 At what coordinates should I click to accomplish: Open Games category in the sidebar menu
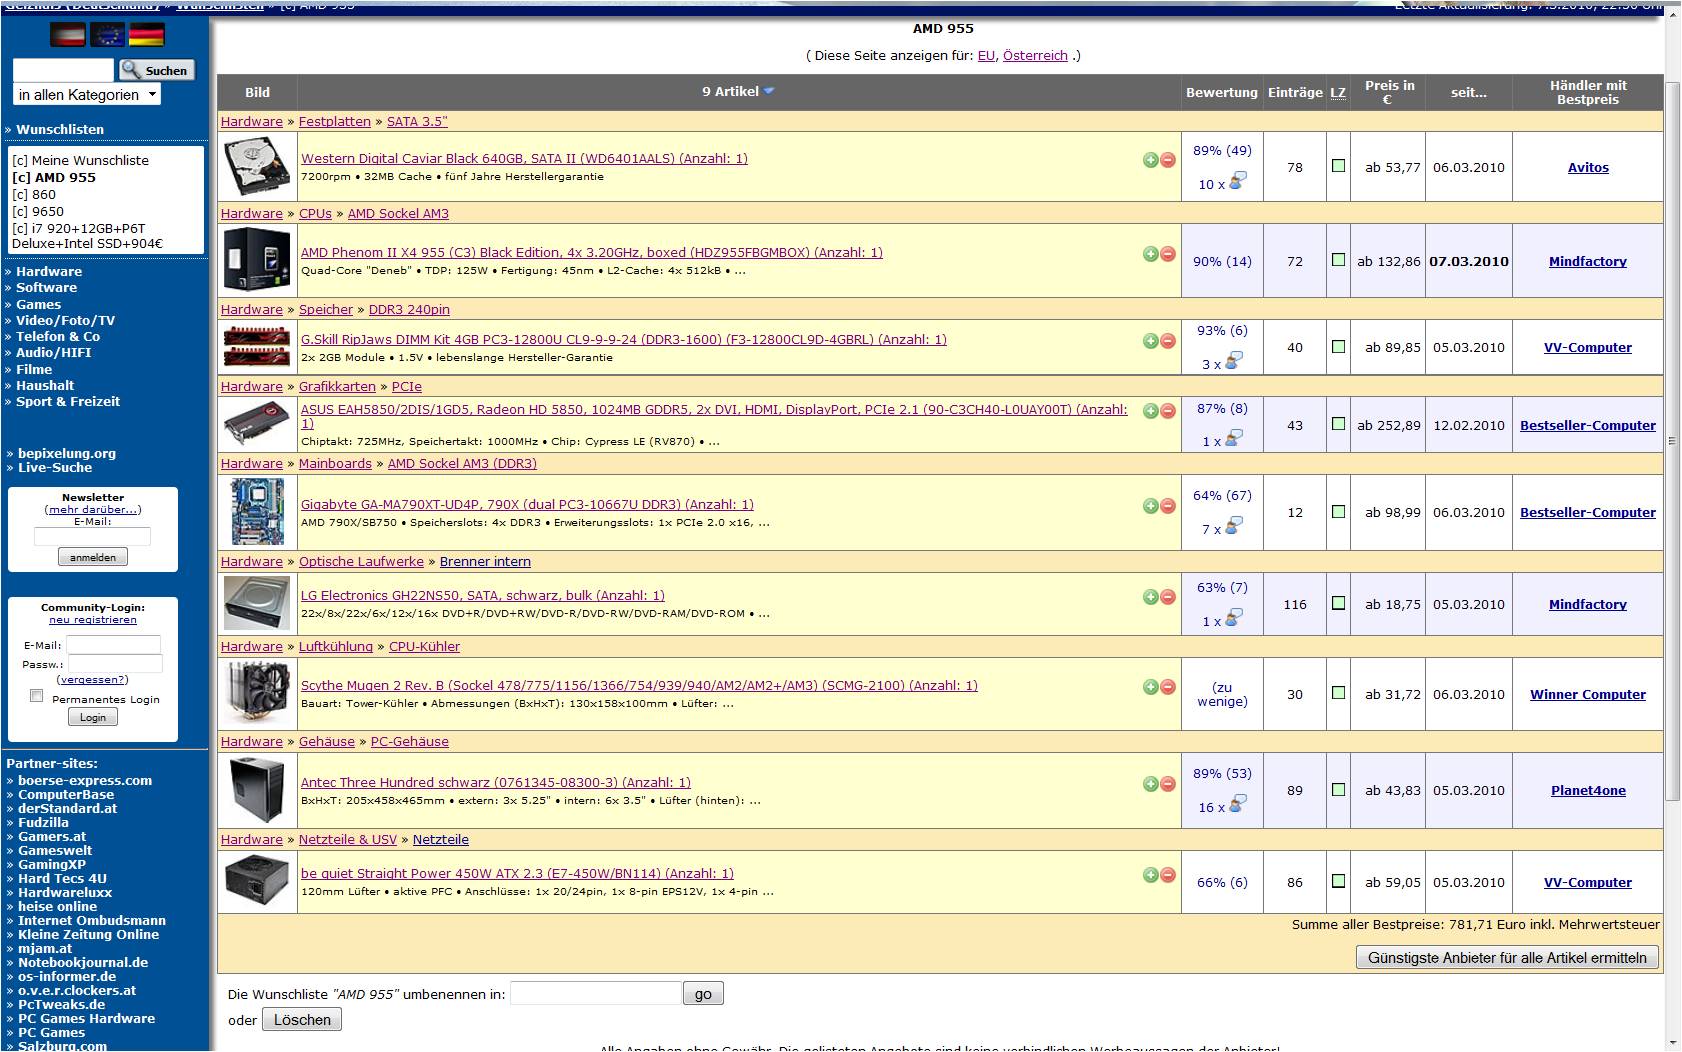tap(38, 304)
